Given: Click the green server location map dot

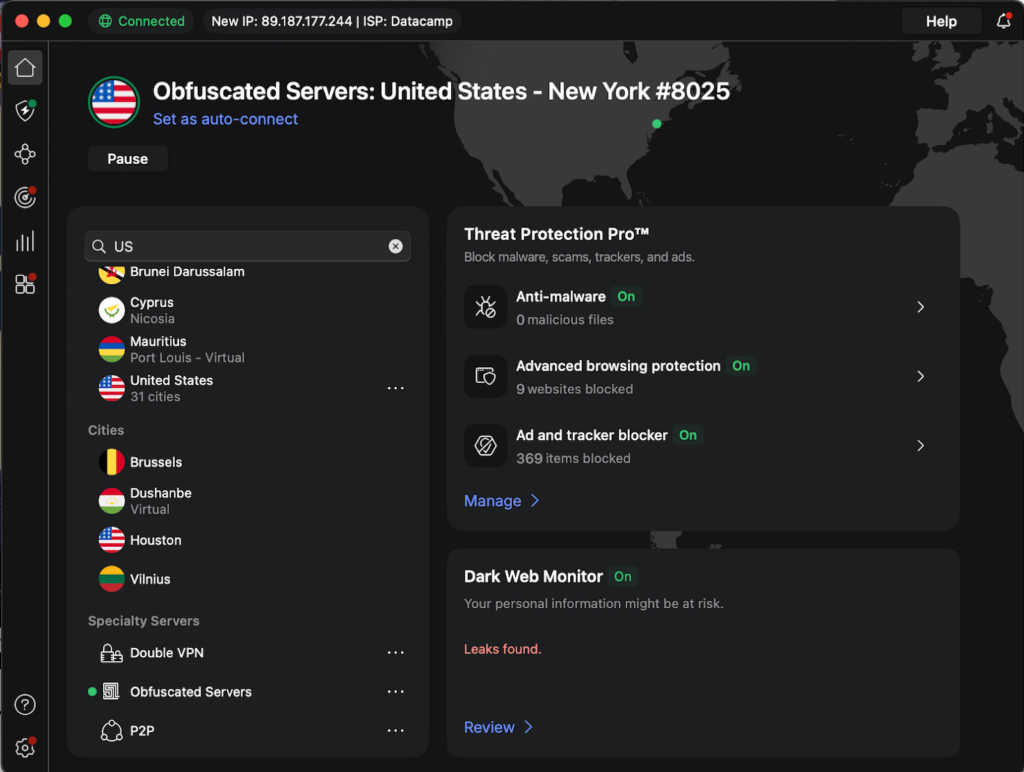Looking at the screenshot, I should pos(657,123).
